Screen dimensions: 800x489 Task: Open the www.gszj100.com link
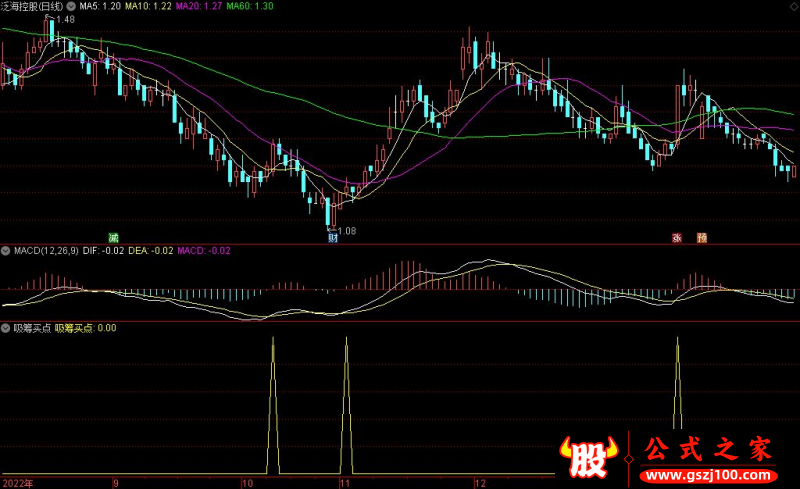708,473
